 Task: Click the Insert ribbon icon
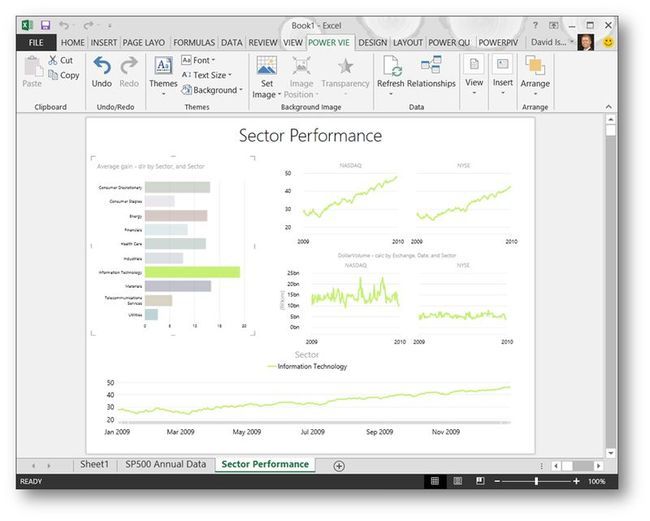[503, 64]
